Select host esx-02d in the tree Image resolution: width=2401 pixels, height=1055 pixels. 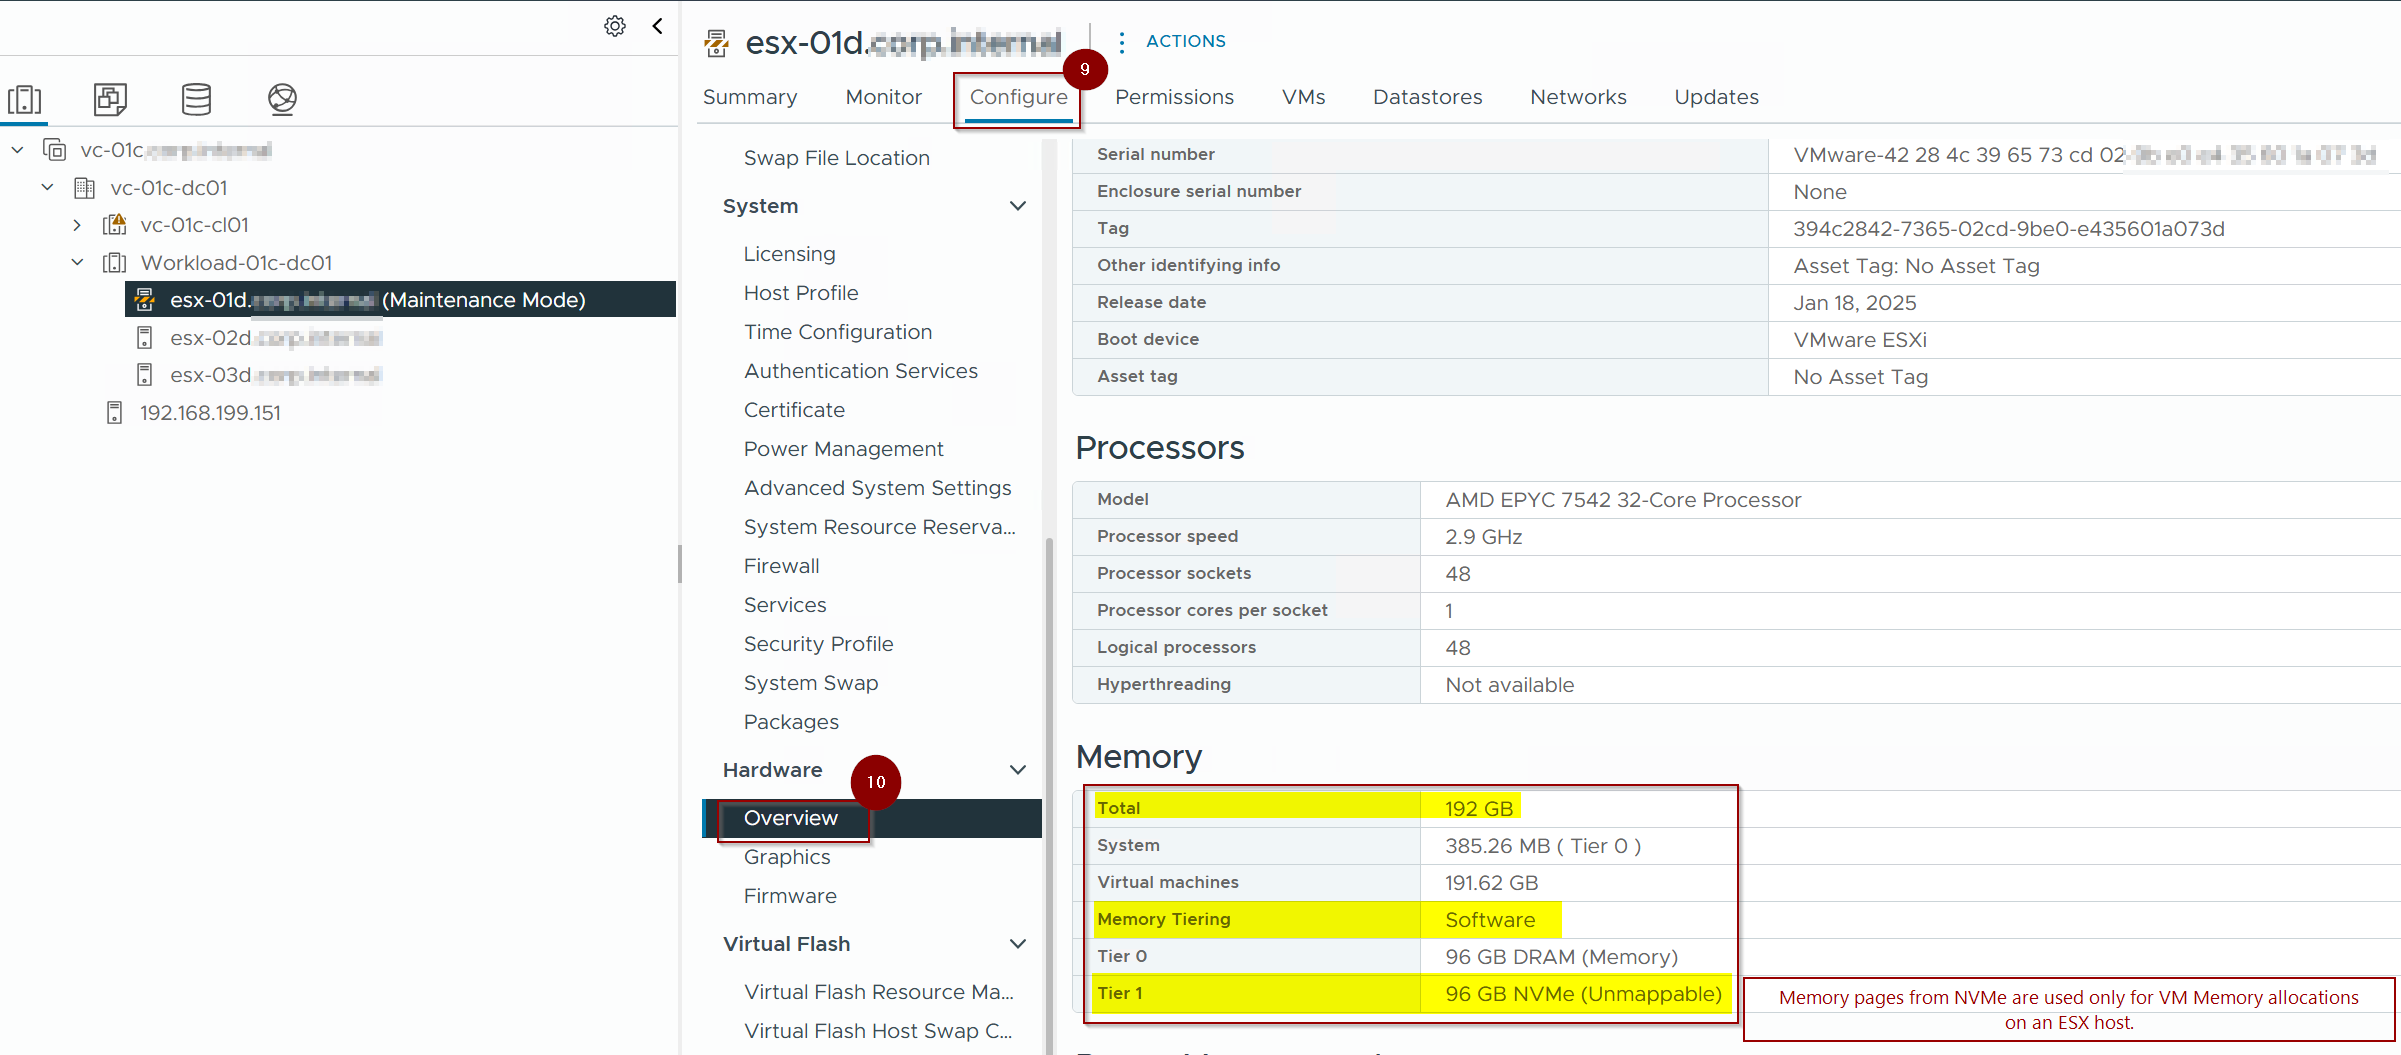coord(210,338)
